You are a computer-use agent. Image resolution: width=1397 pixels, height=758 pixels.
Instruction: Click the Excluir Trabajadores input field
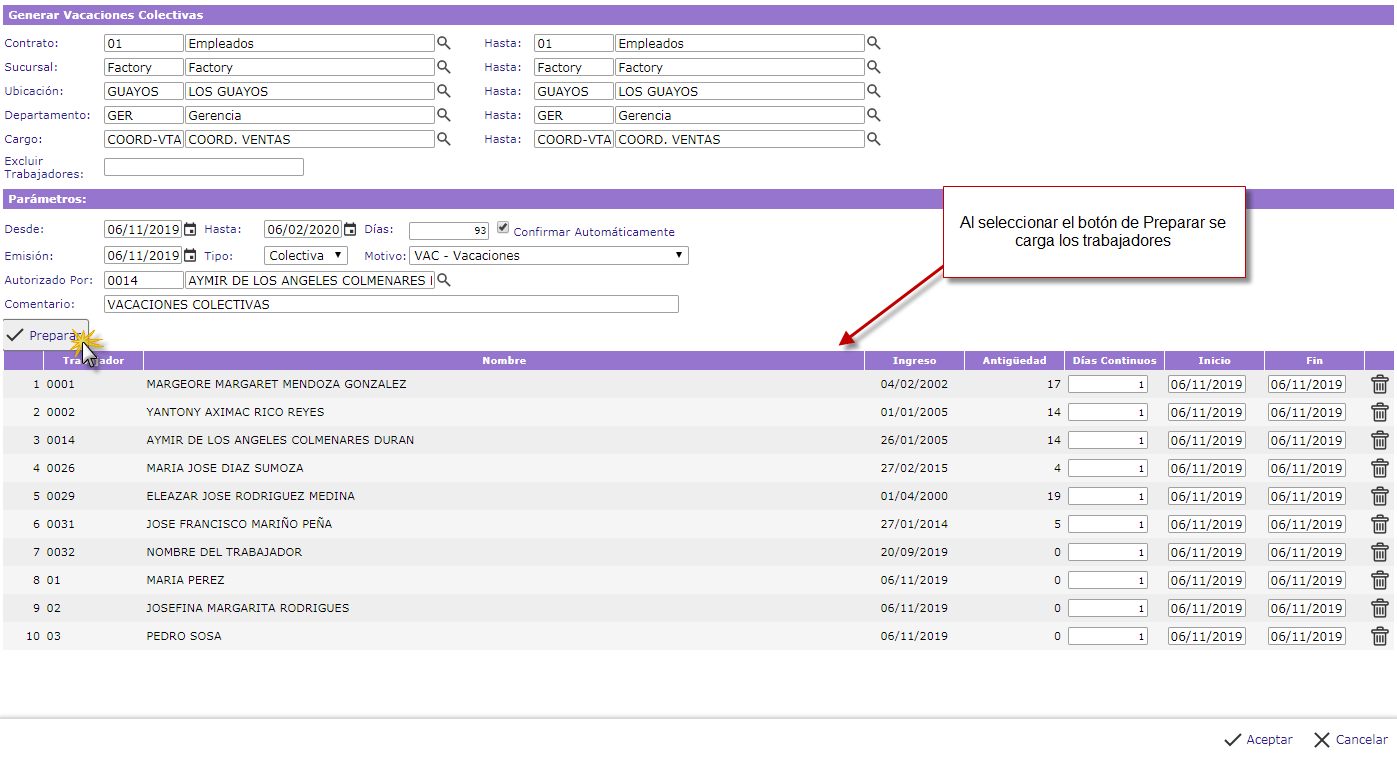(203, 167)
